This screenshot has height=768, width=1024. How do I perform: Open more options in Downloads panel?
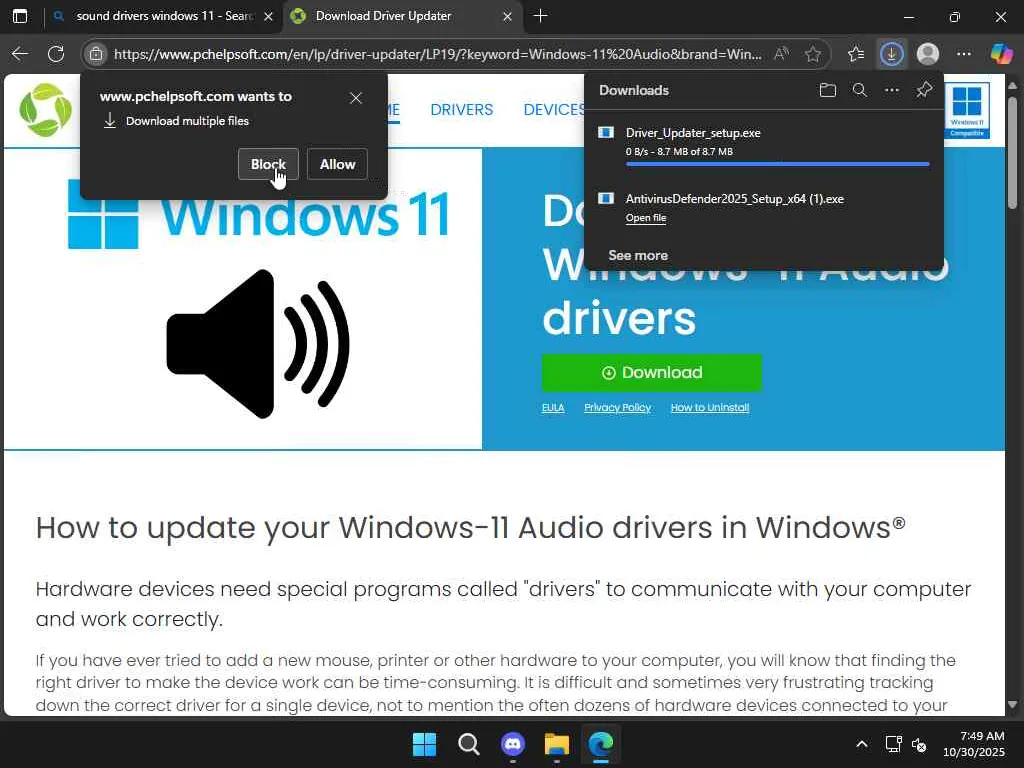coord(891,90)
